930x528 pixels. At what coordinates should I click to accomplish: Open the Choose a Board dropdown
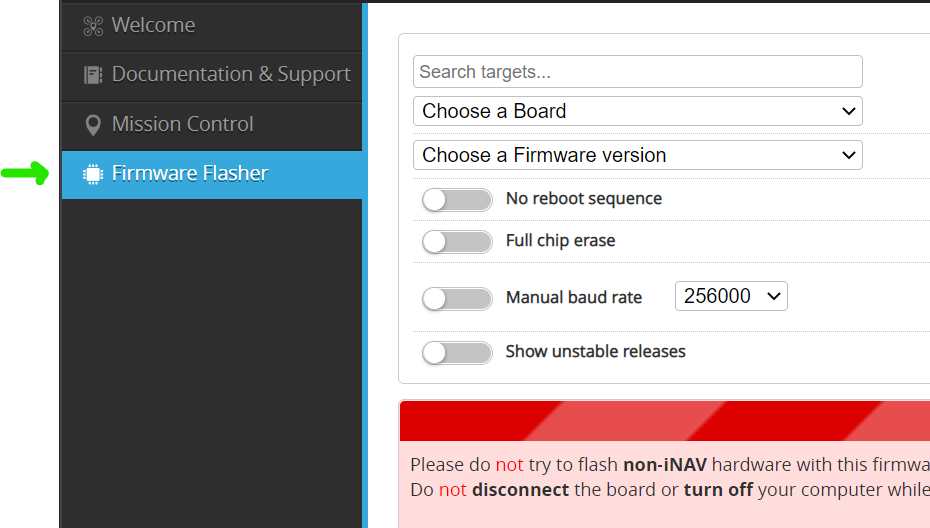[638, 111]
